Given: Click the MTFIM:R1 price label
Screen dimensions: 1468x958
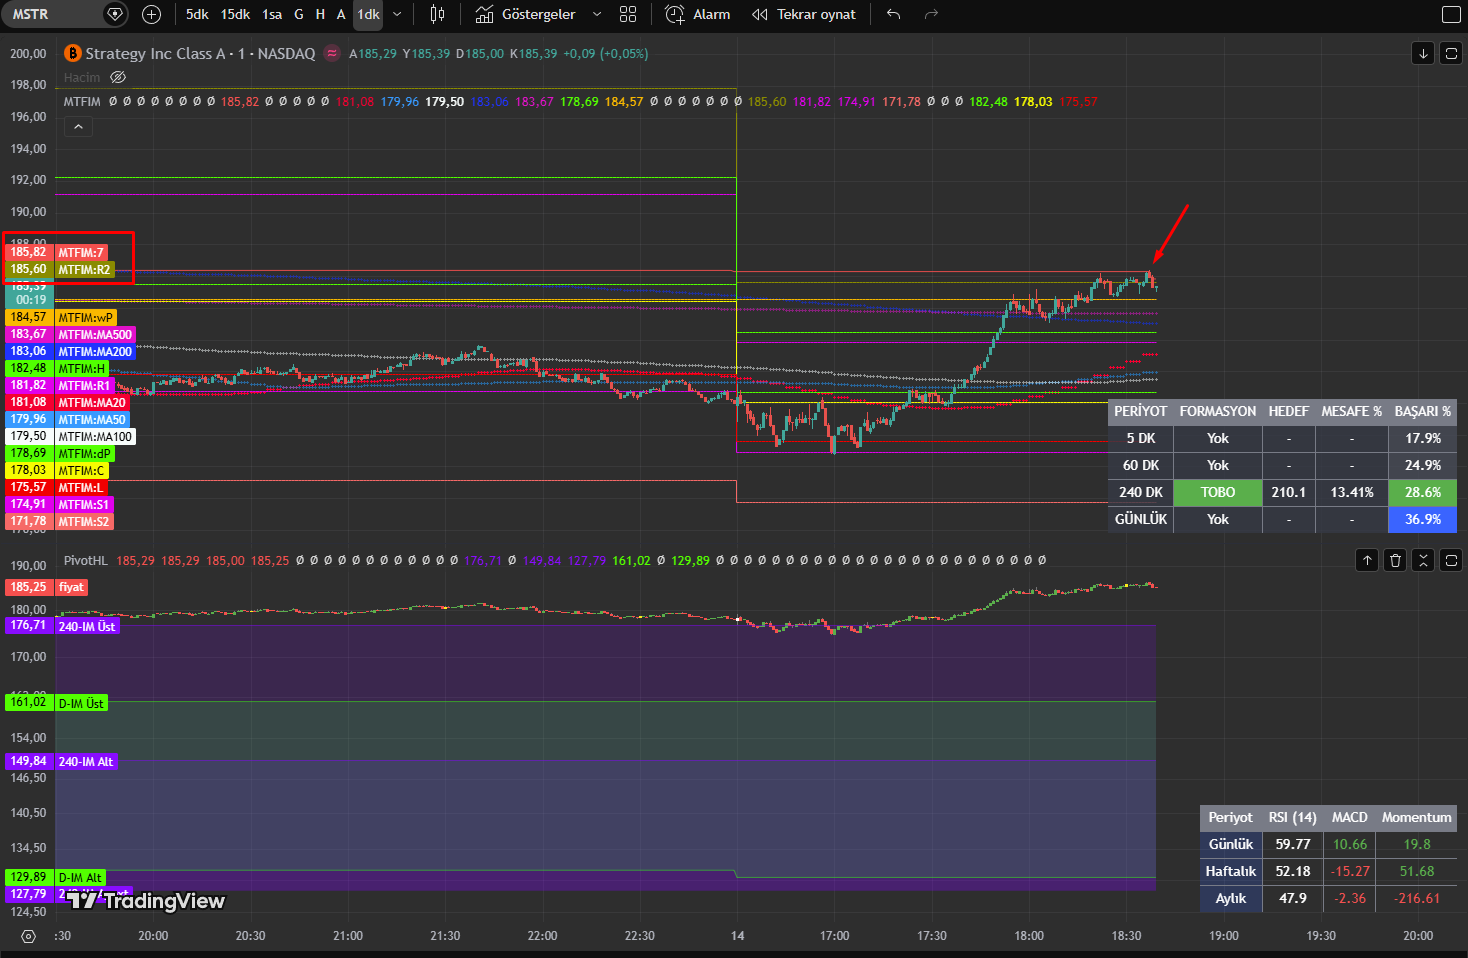Looking at the screenshot, I should 84,386.
